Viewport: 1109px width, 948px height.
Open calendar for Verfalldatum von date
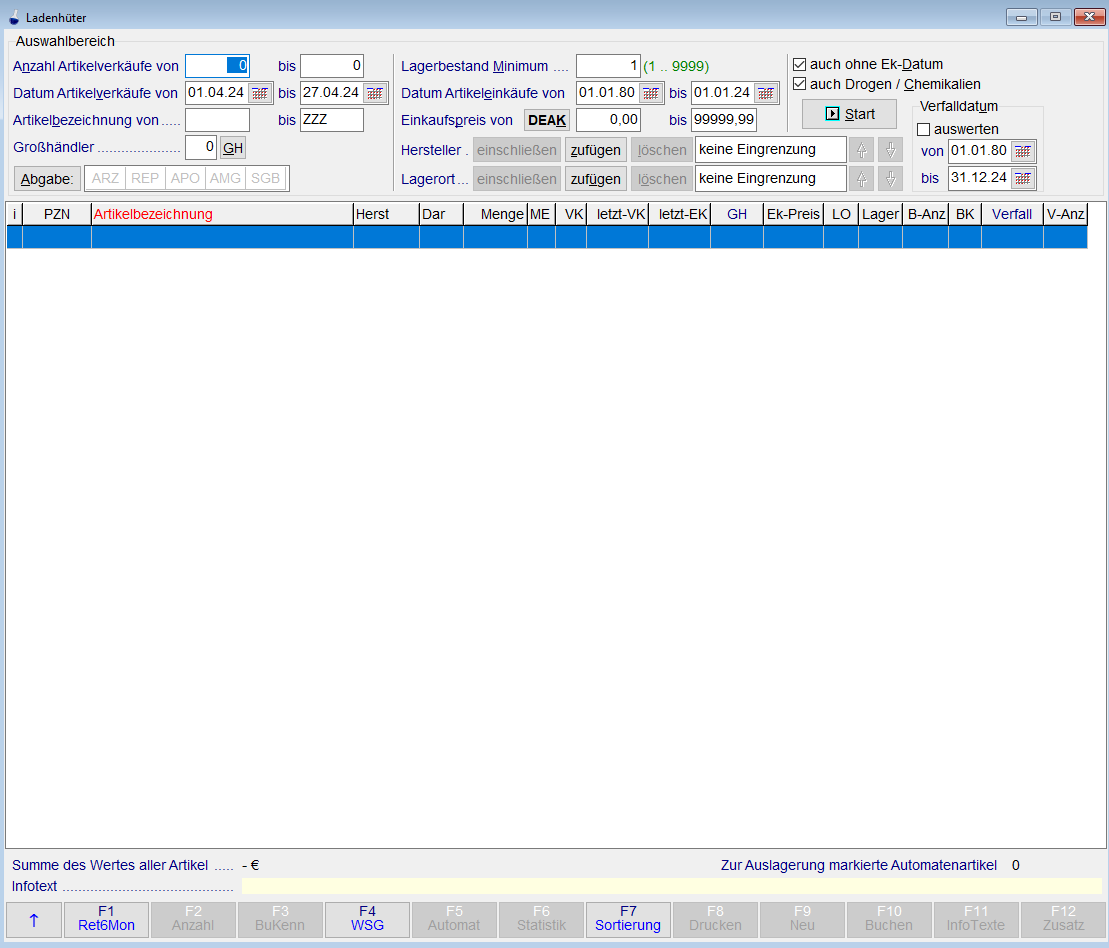pyautogui.click(x=1023, y=151)
